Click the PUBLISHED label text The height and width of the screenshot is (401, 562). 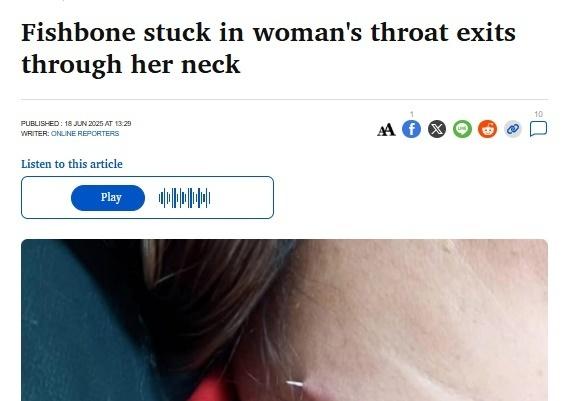[x=40, y=124]
